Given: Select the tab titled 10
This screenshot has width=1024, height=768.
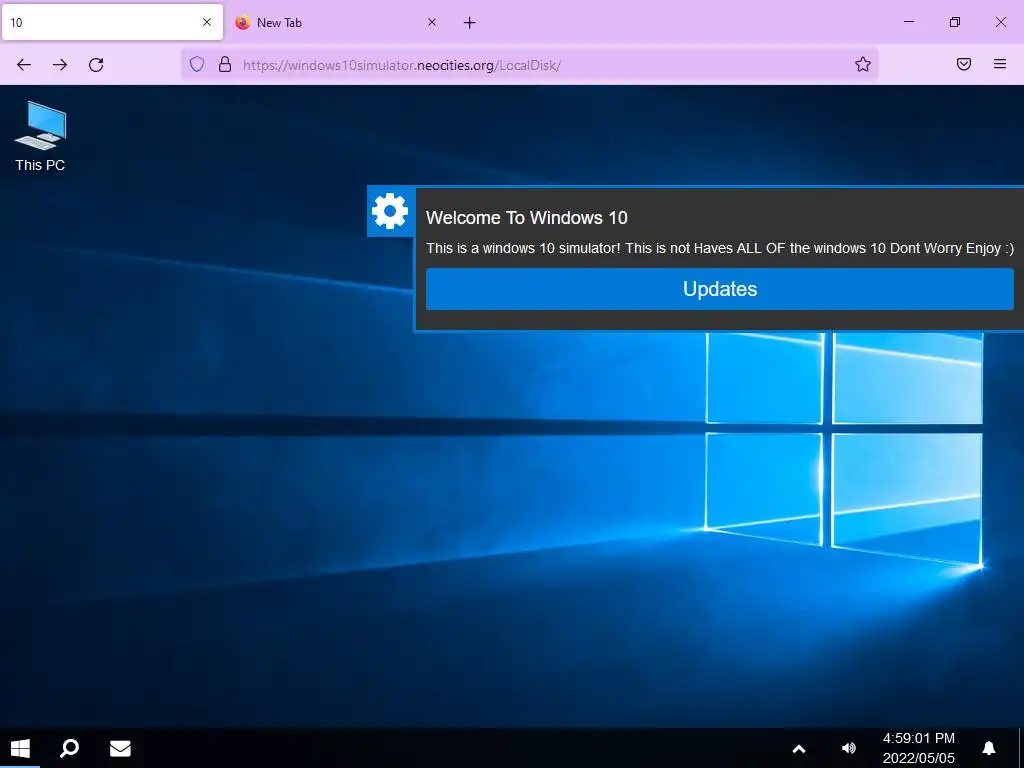Looking at the screenshot, I should [x=112, y=23].
